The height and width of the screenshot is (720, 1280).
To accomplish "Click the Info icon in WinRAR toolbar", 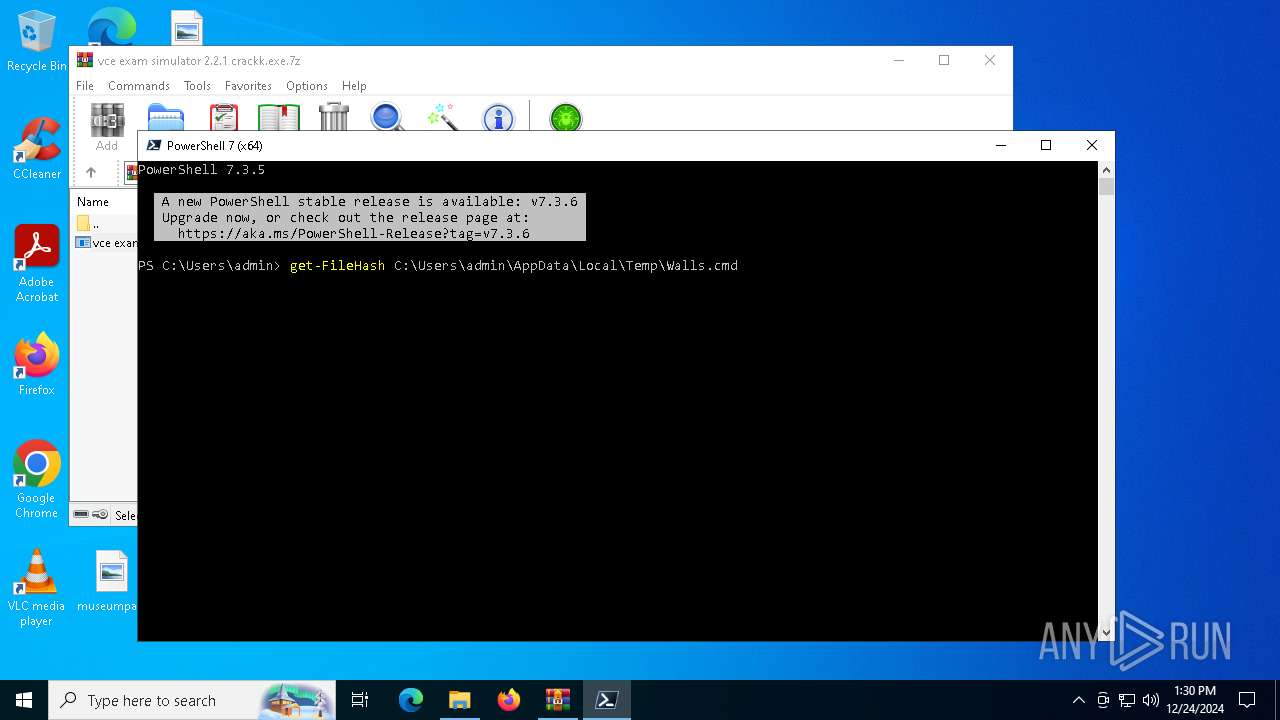I will (498, 118).
